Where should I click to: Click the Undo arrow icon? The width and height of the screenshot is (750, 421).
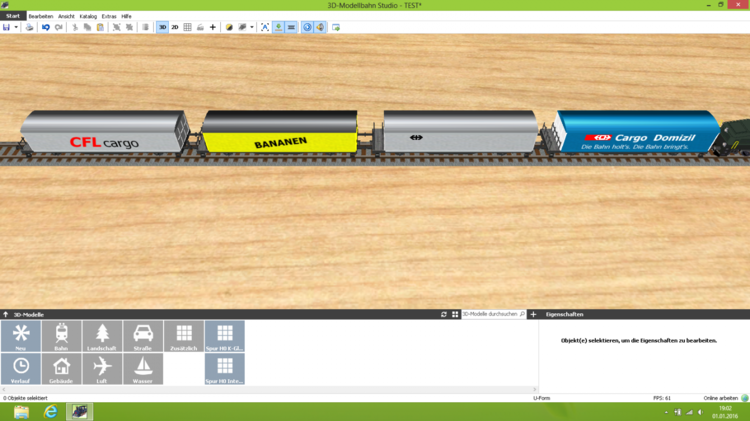coord(45,27)
